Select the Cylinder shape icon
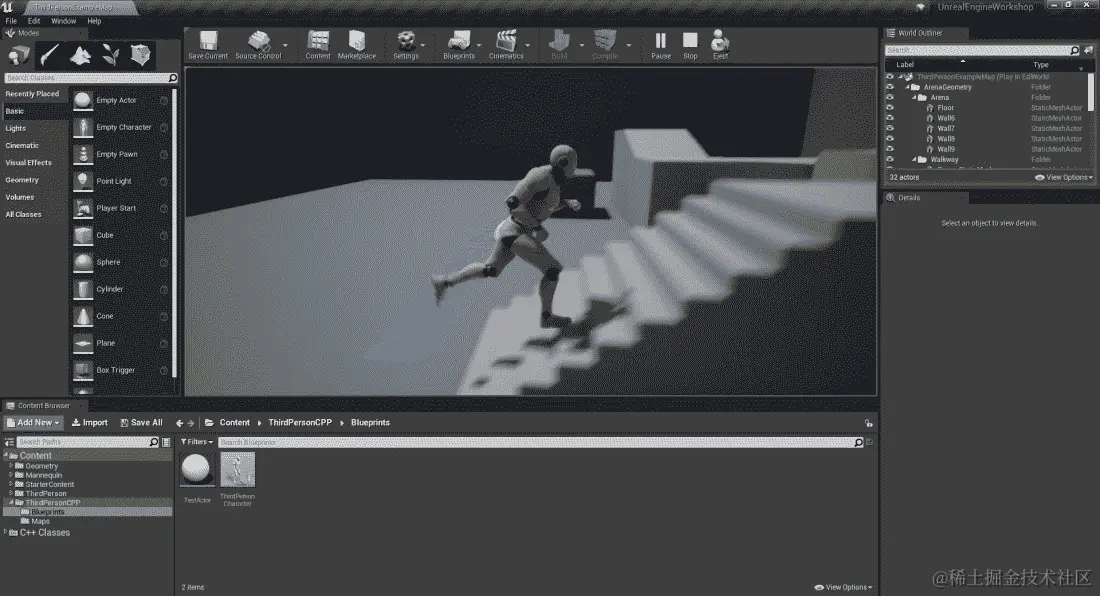 click(83, 290)
